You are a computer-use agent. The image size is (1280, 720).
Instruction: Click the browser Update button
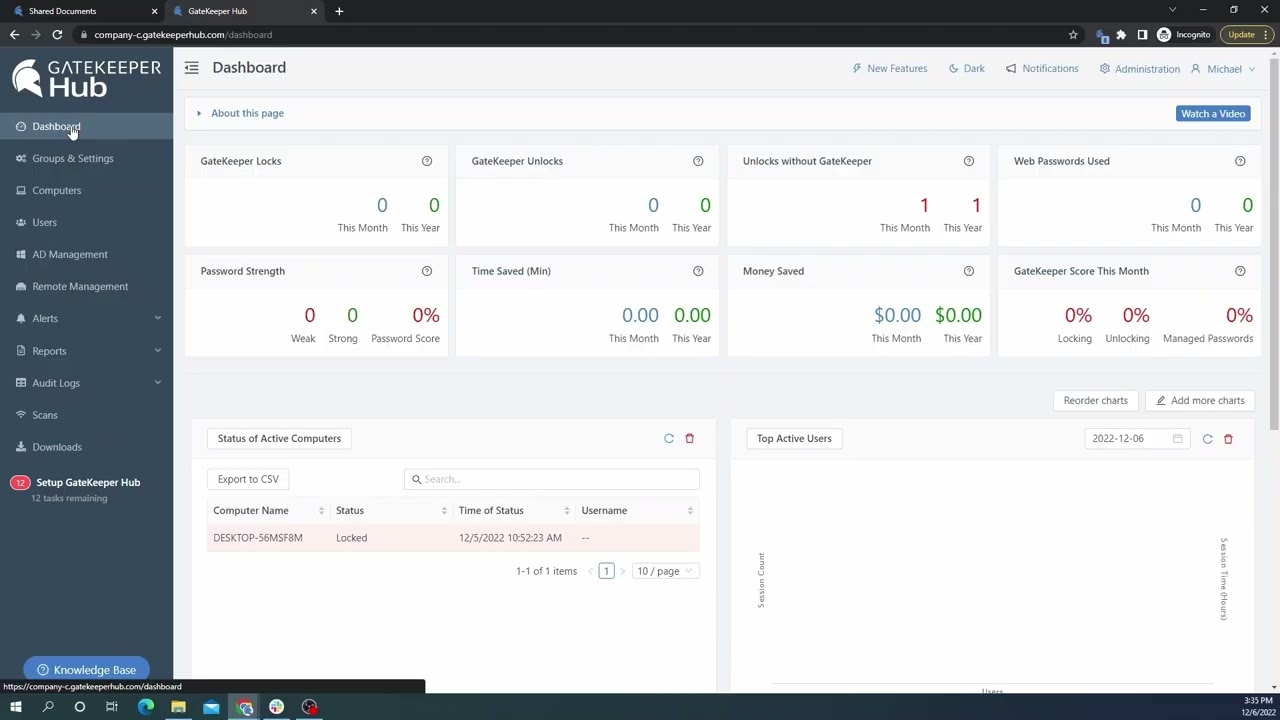point(1248,35)
